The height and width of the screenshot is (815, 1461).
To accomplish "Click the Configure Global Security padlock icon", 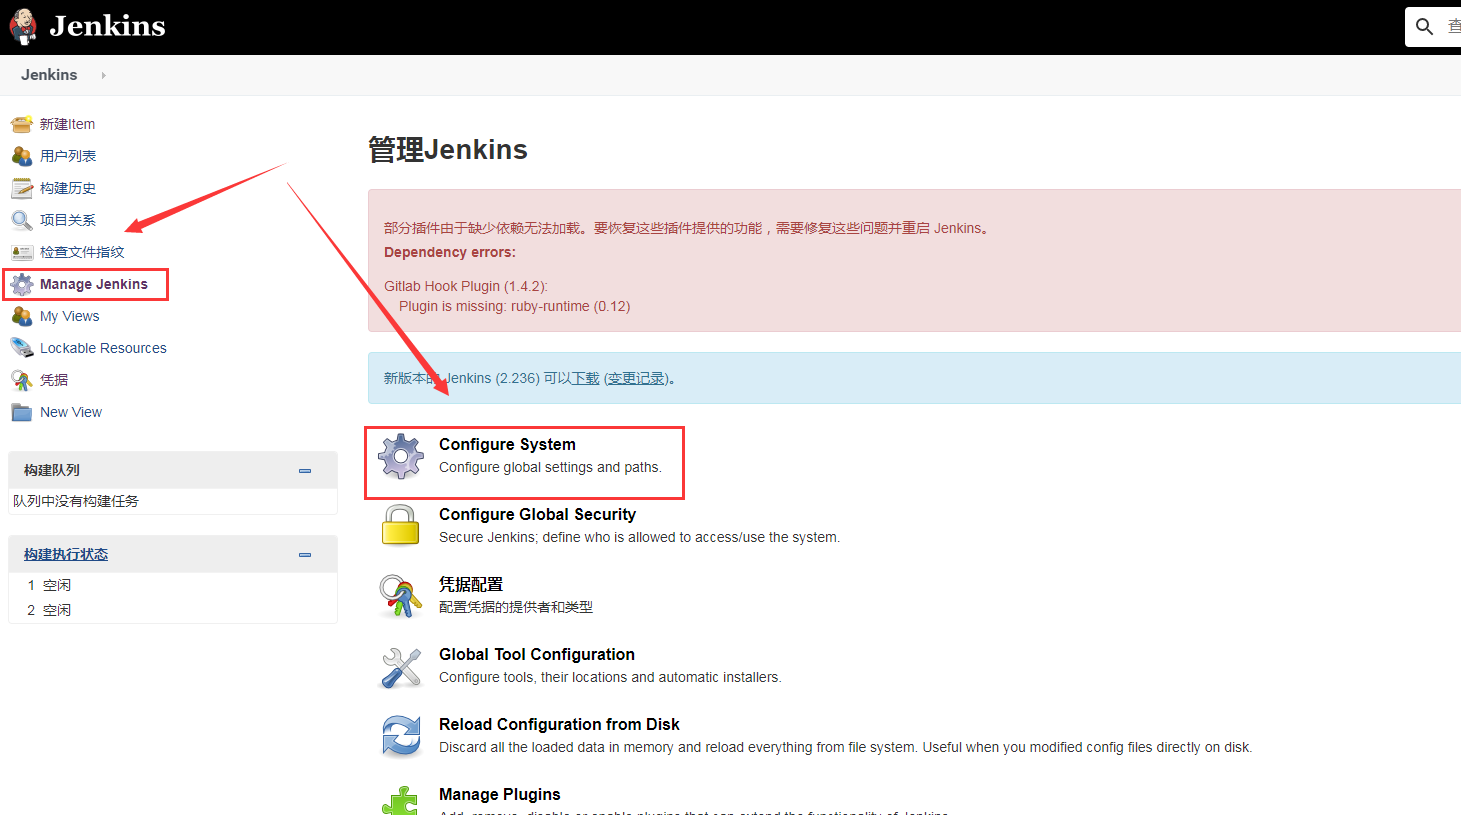I will coord(401,526).
